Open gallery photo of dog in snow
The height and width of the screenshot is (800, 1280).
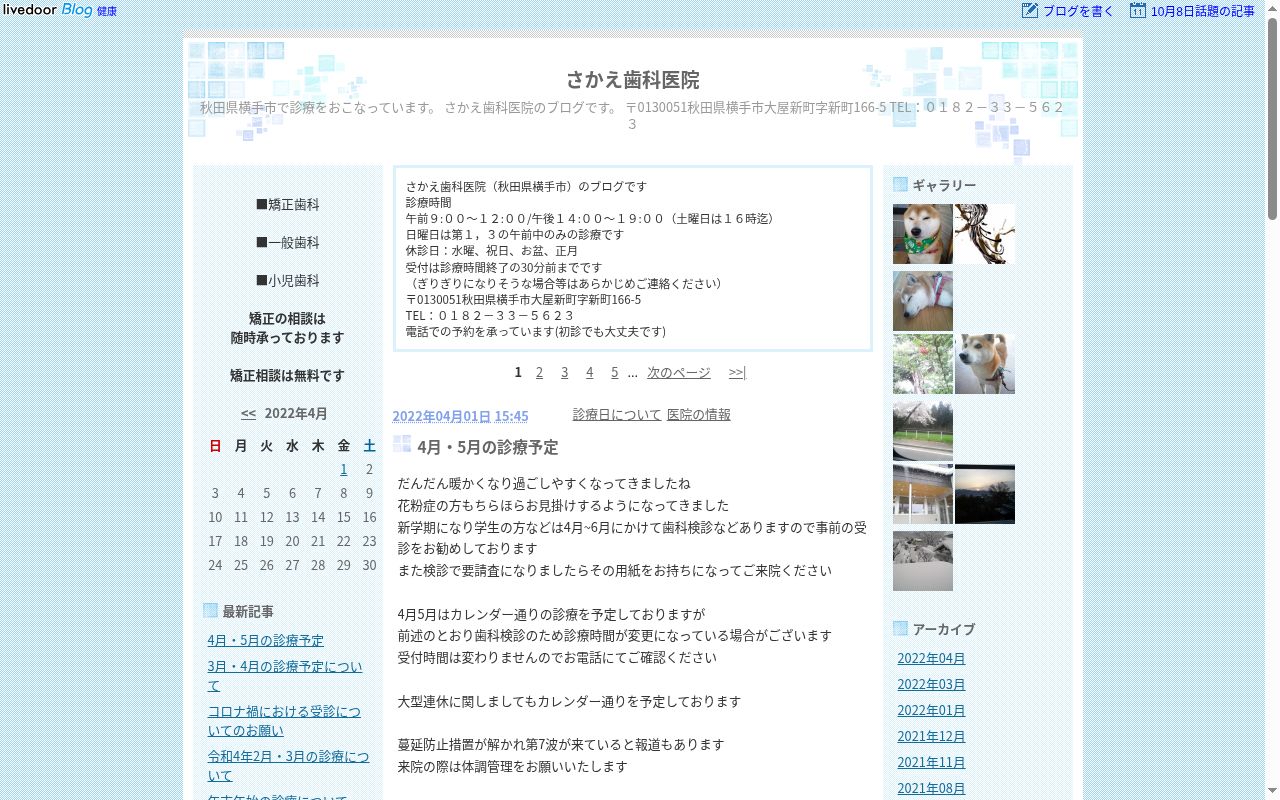(x=985, y=364)
